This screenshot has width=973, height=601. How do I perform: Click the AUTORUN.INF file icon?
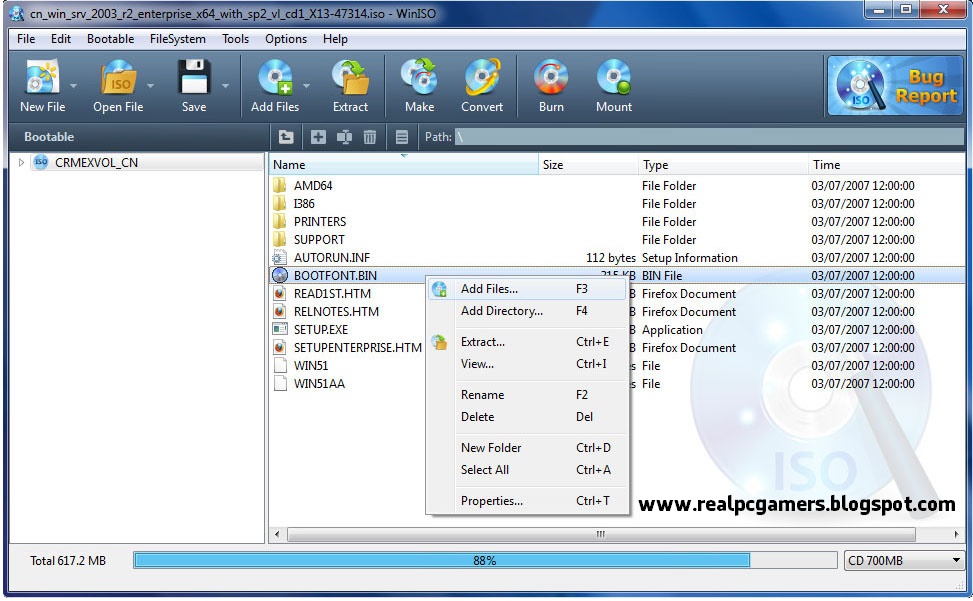280,257
